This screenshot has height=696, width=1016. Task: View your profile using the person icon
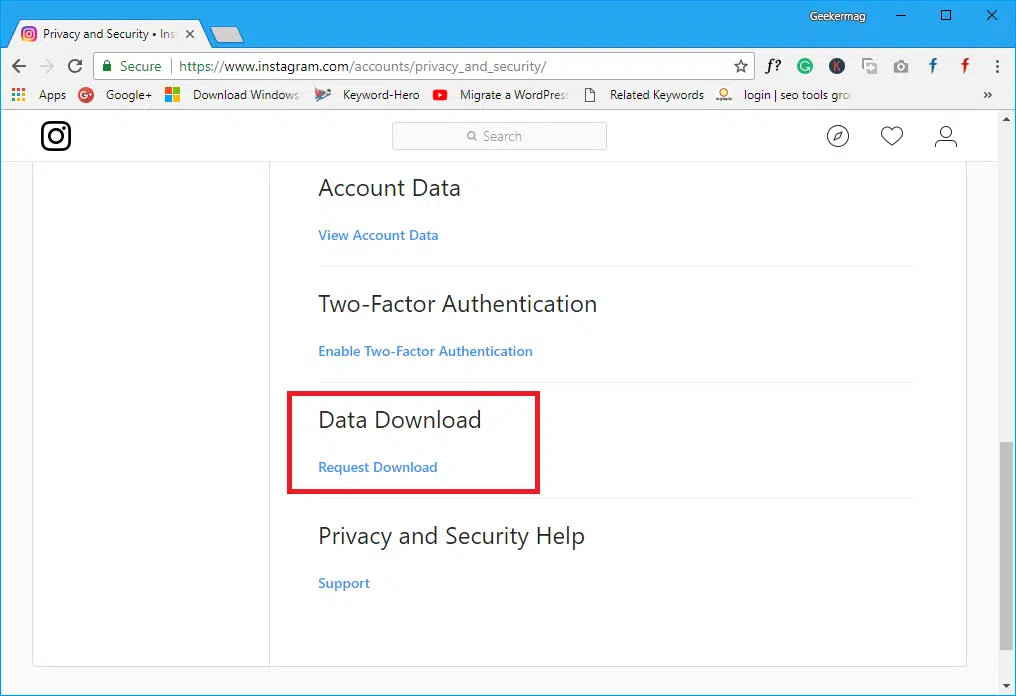[946, 135]
